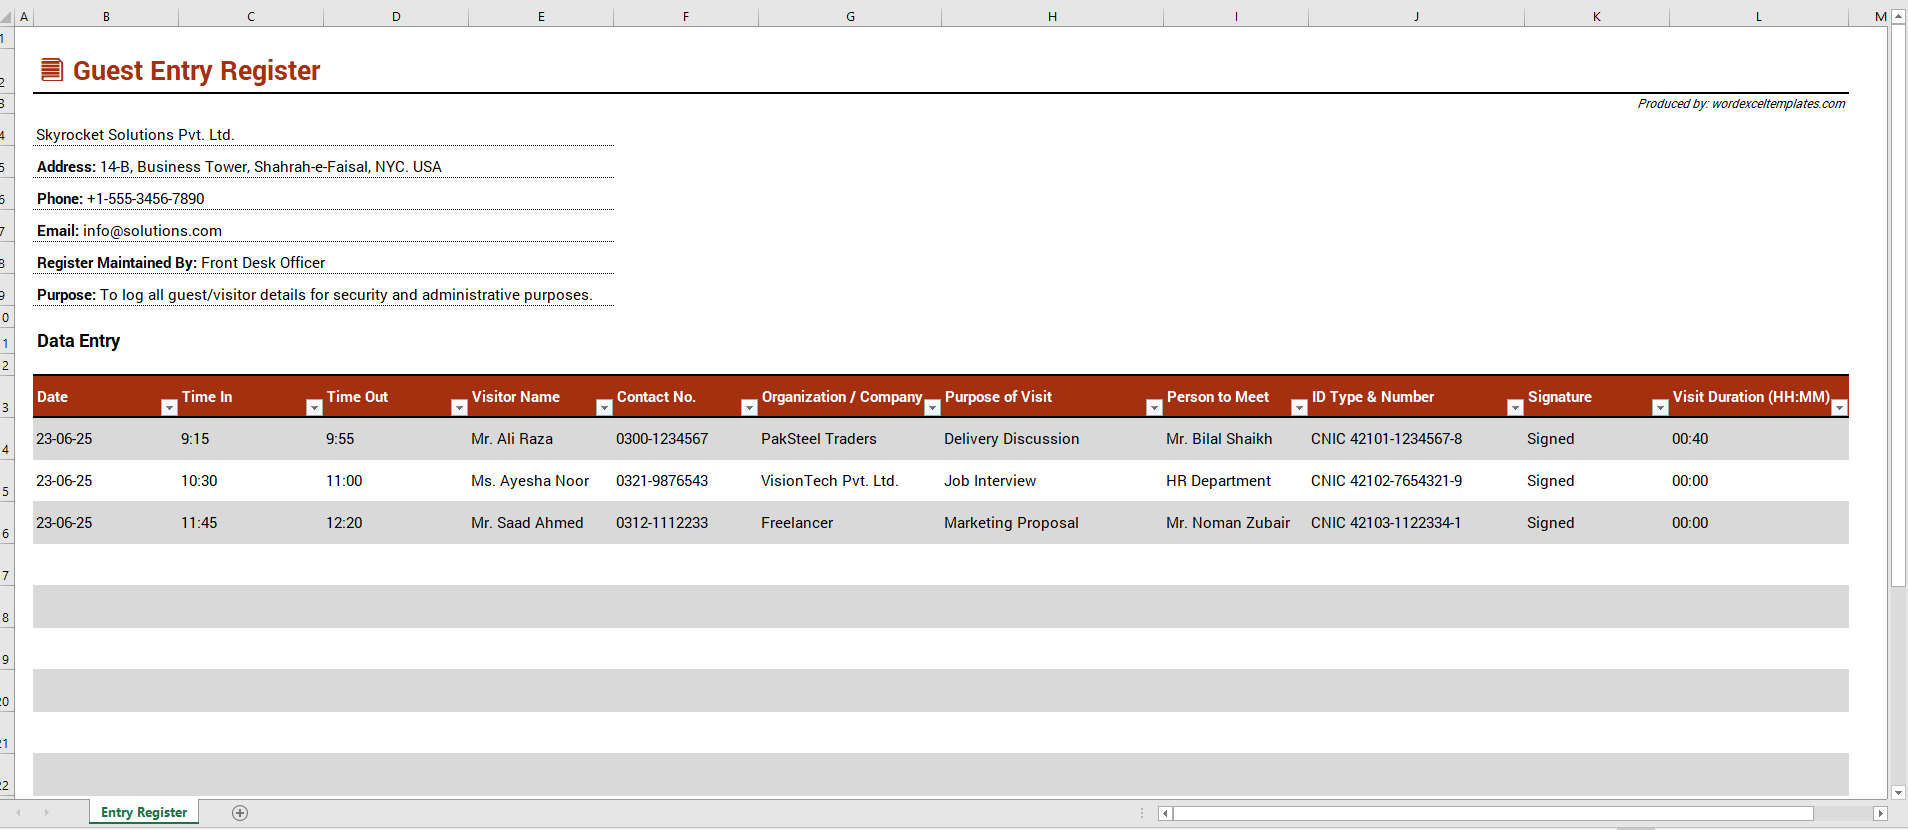Click horizontal scrollbar left arrow

tap(1165, 814)
